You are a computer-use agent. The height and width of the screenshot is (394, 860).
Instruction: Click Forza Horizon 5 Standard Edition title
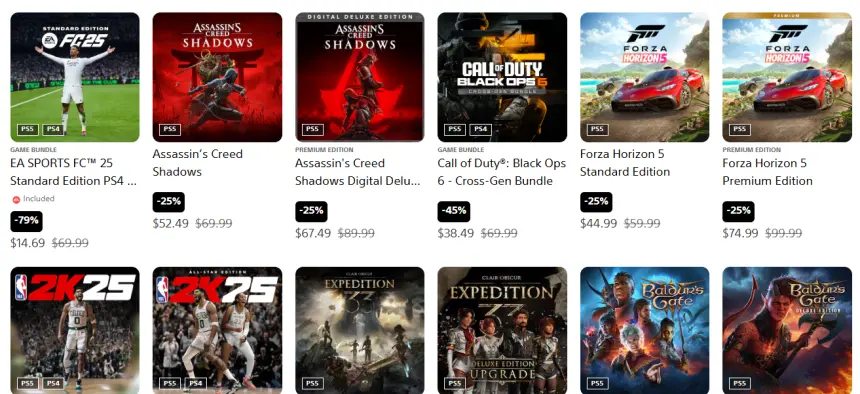[x=625, y=162]
